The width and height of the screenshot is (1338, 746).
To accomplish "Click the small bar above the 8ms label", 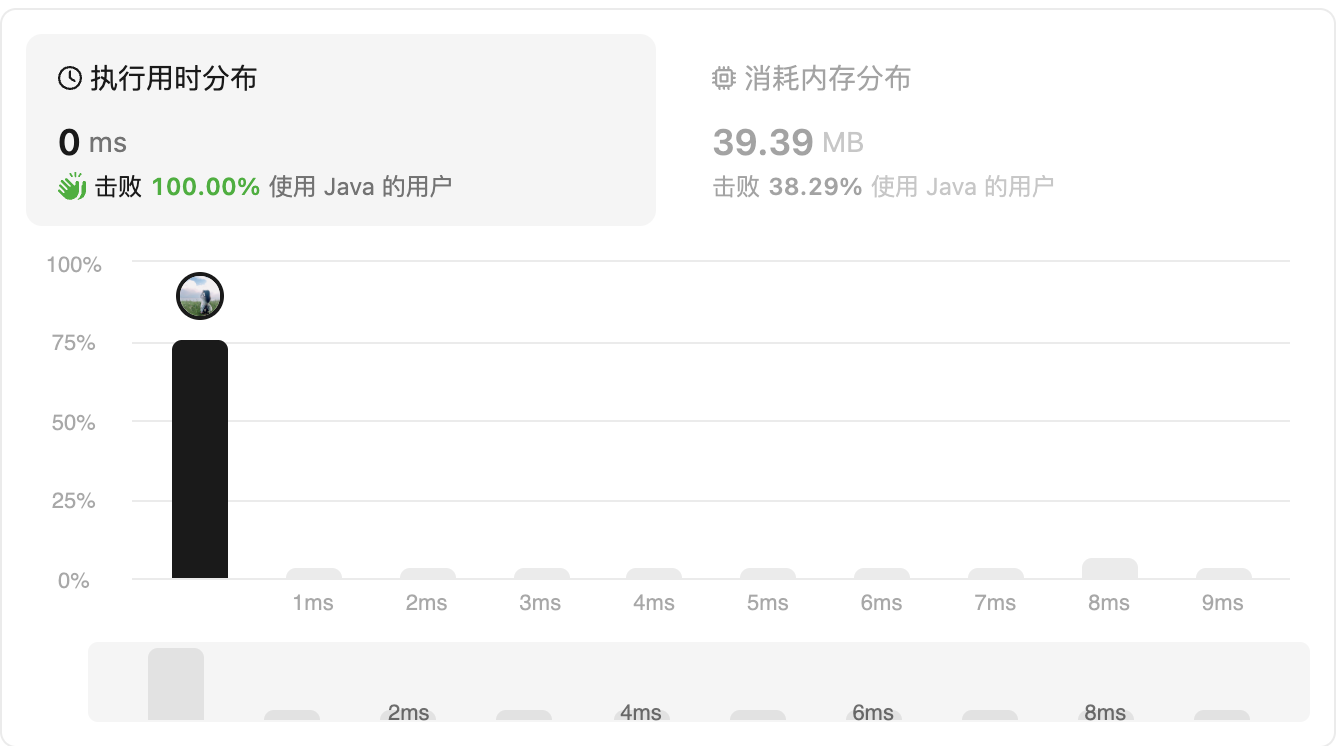I will (x=1109, y=570).
